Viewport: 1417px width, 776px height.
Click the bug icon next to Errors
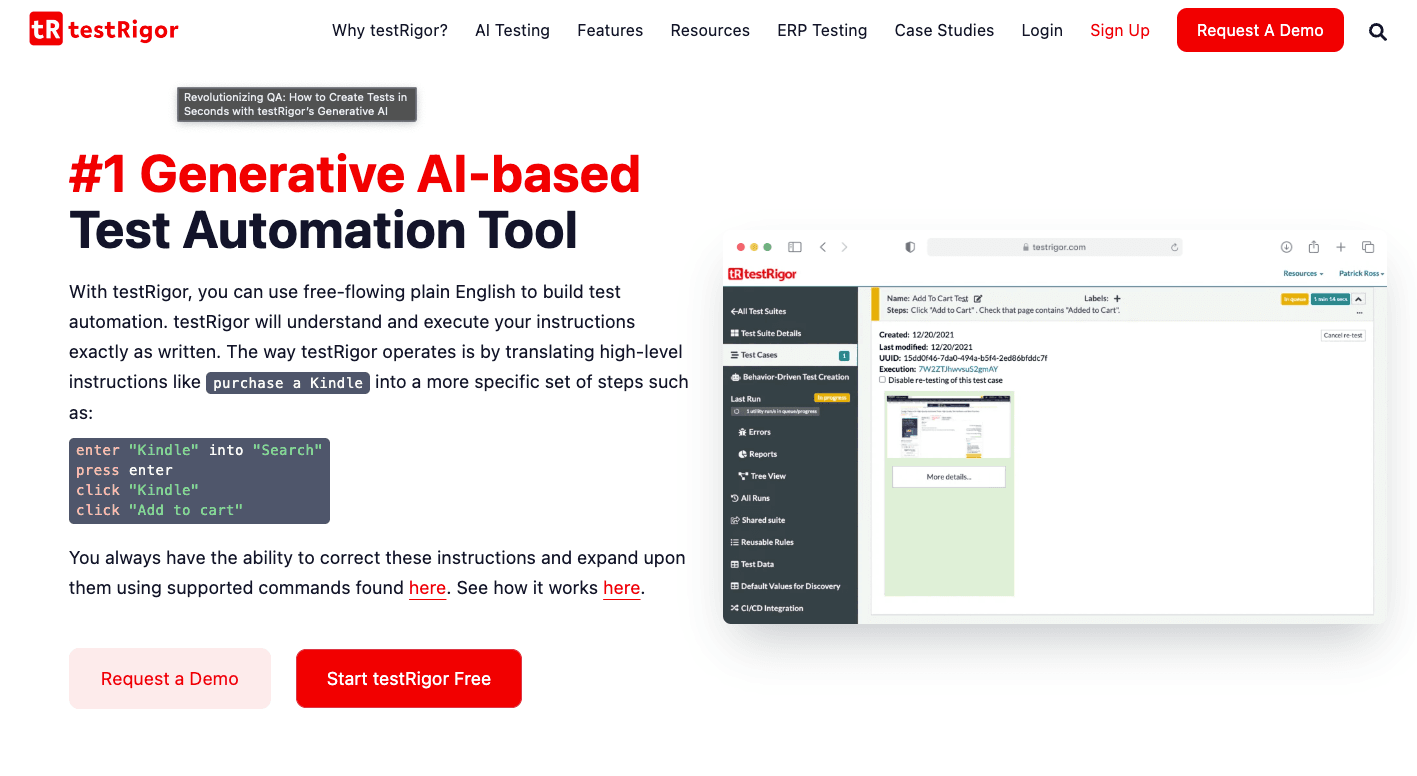[x=742, y=432]
